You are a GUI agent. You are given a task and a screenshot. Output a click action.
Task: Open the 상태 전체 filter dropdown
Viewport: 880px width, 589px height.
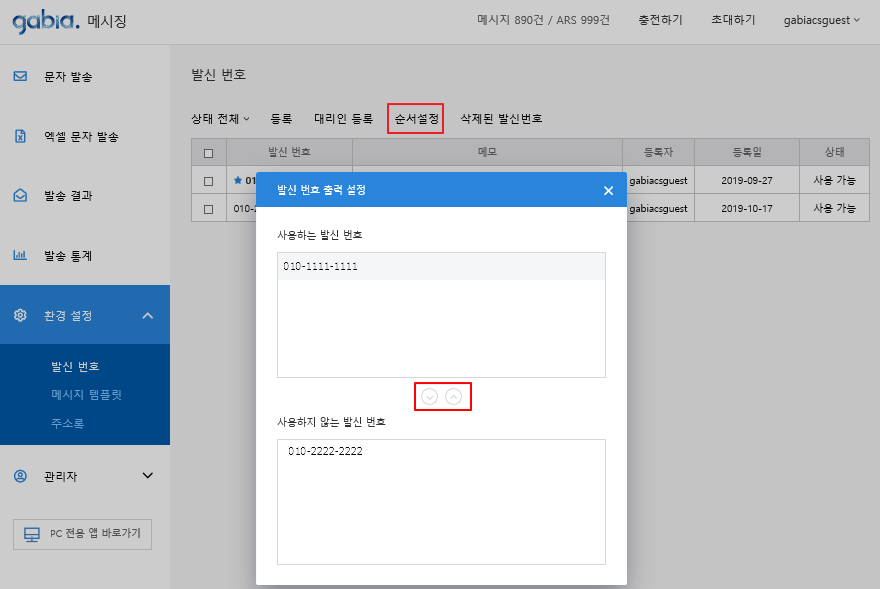220,118
